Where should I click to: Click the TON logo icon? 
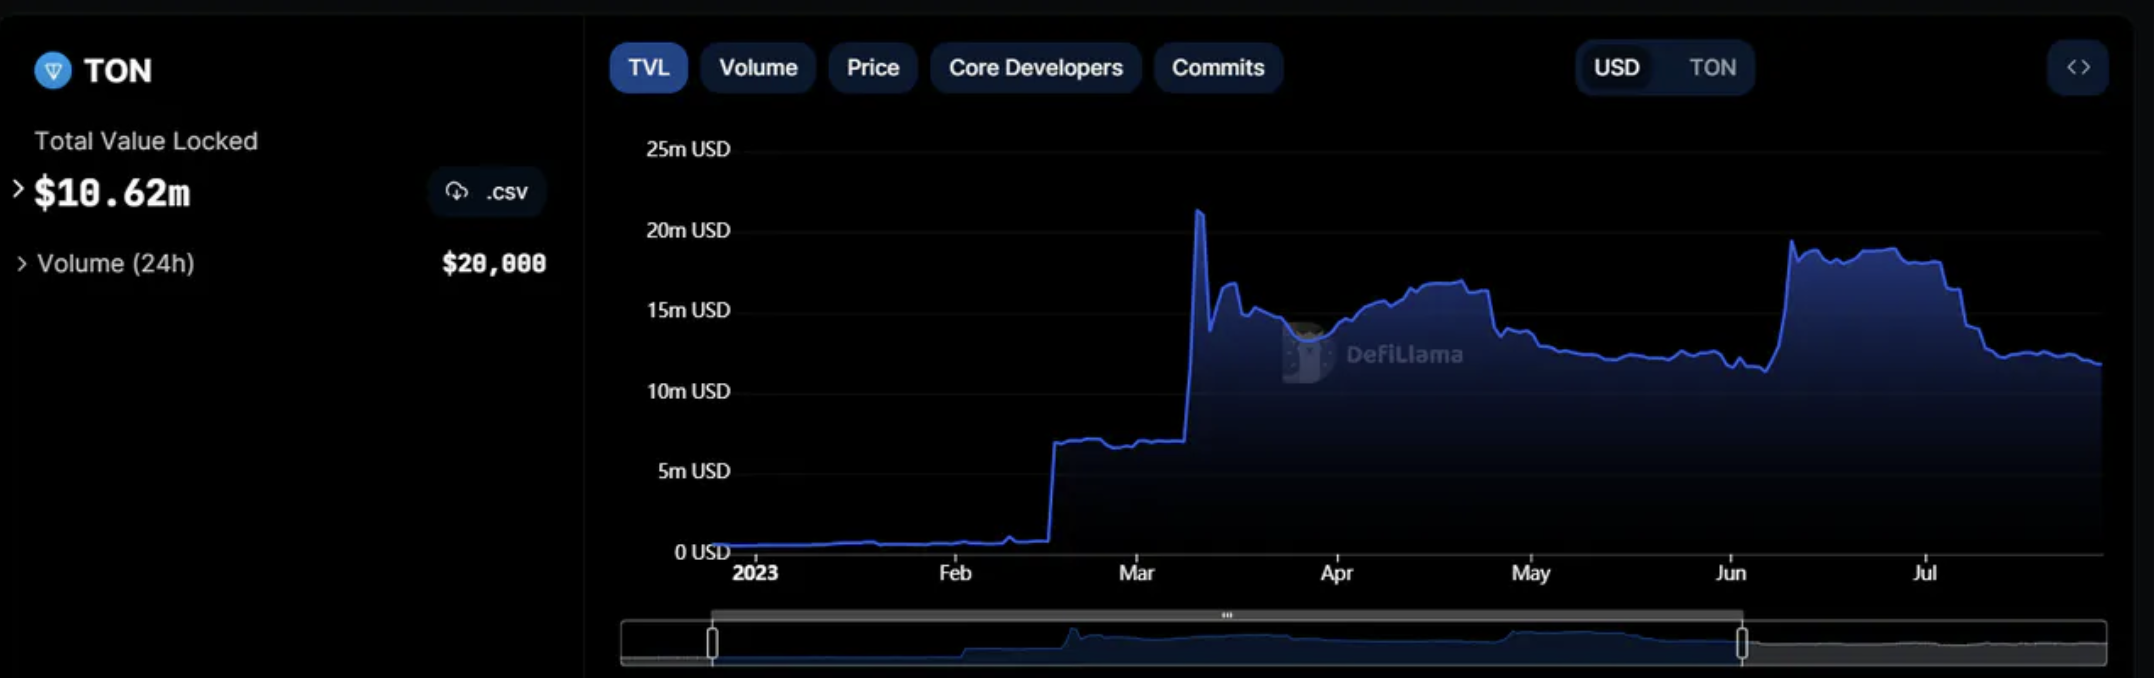pyautogui.click(x=53, y=71)
